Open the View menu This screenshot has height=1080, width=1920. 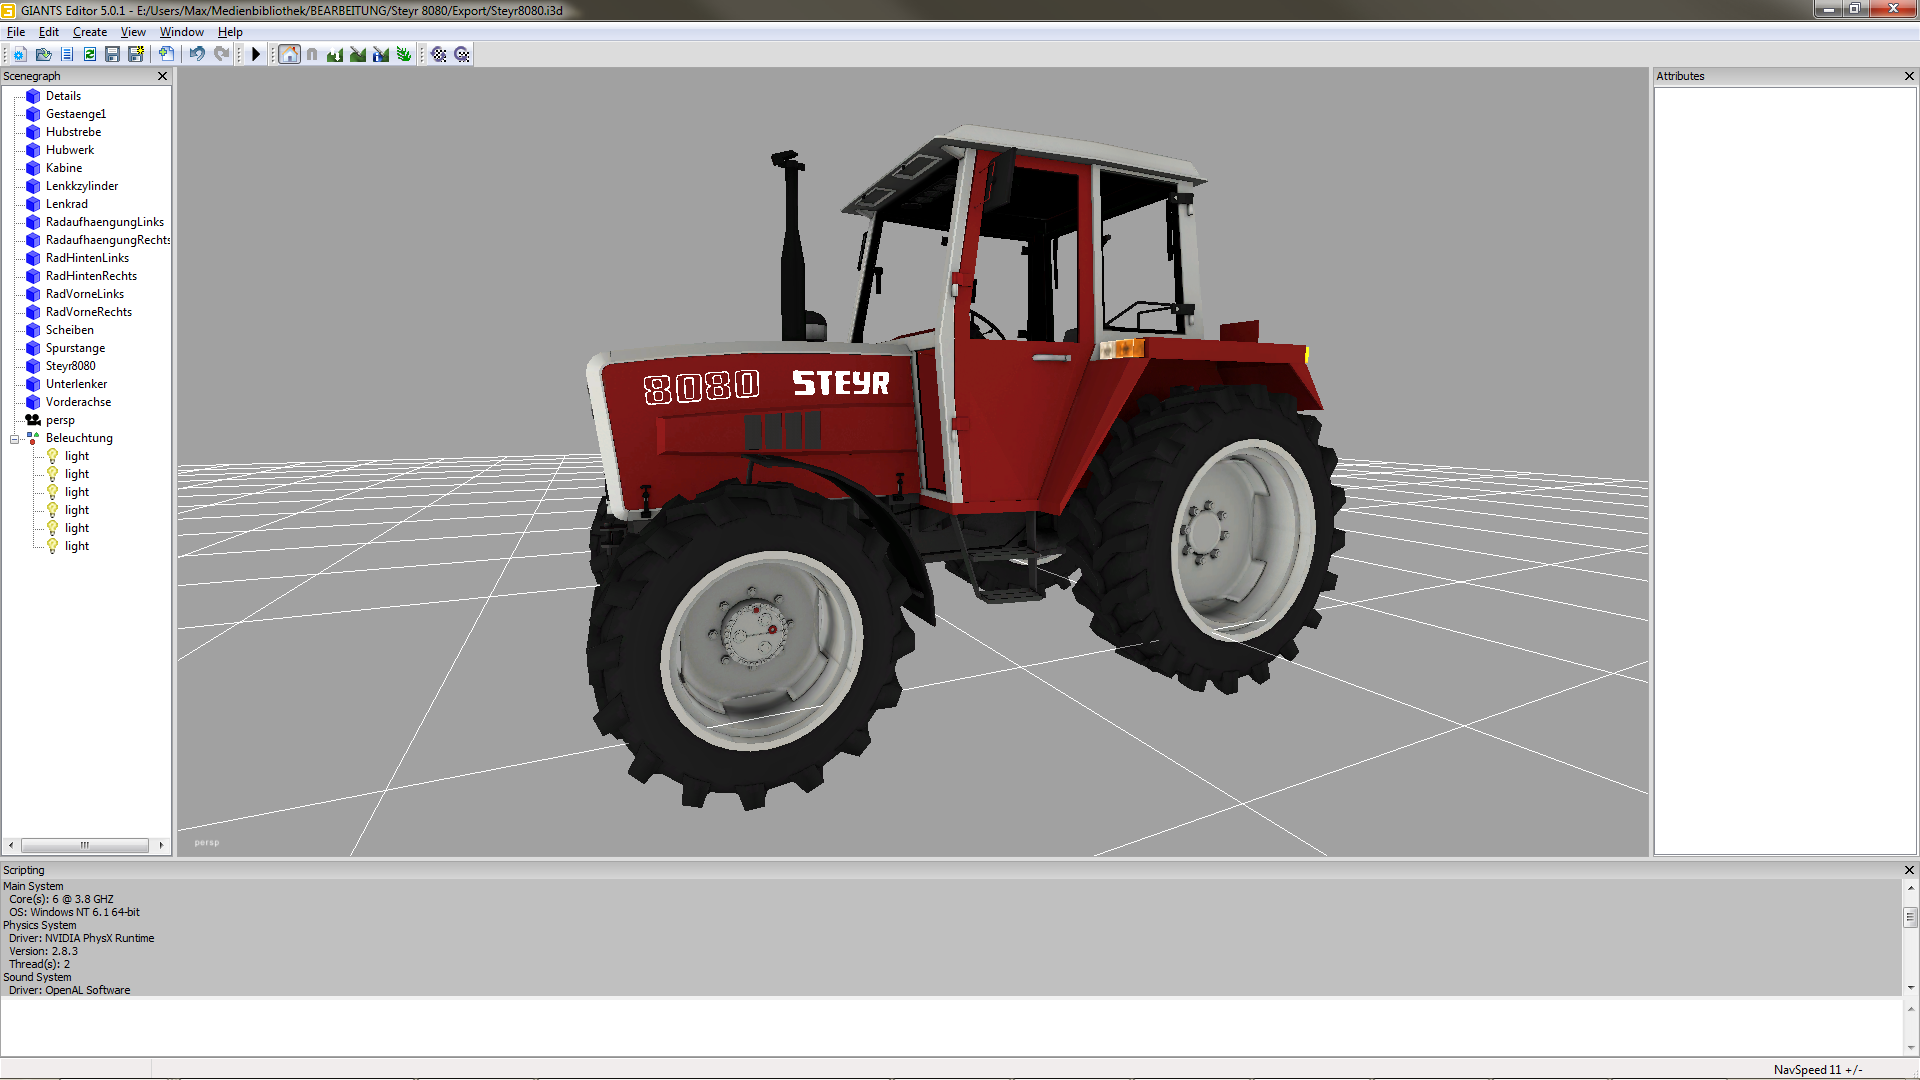click(133, 32)
